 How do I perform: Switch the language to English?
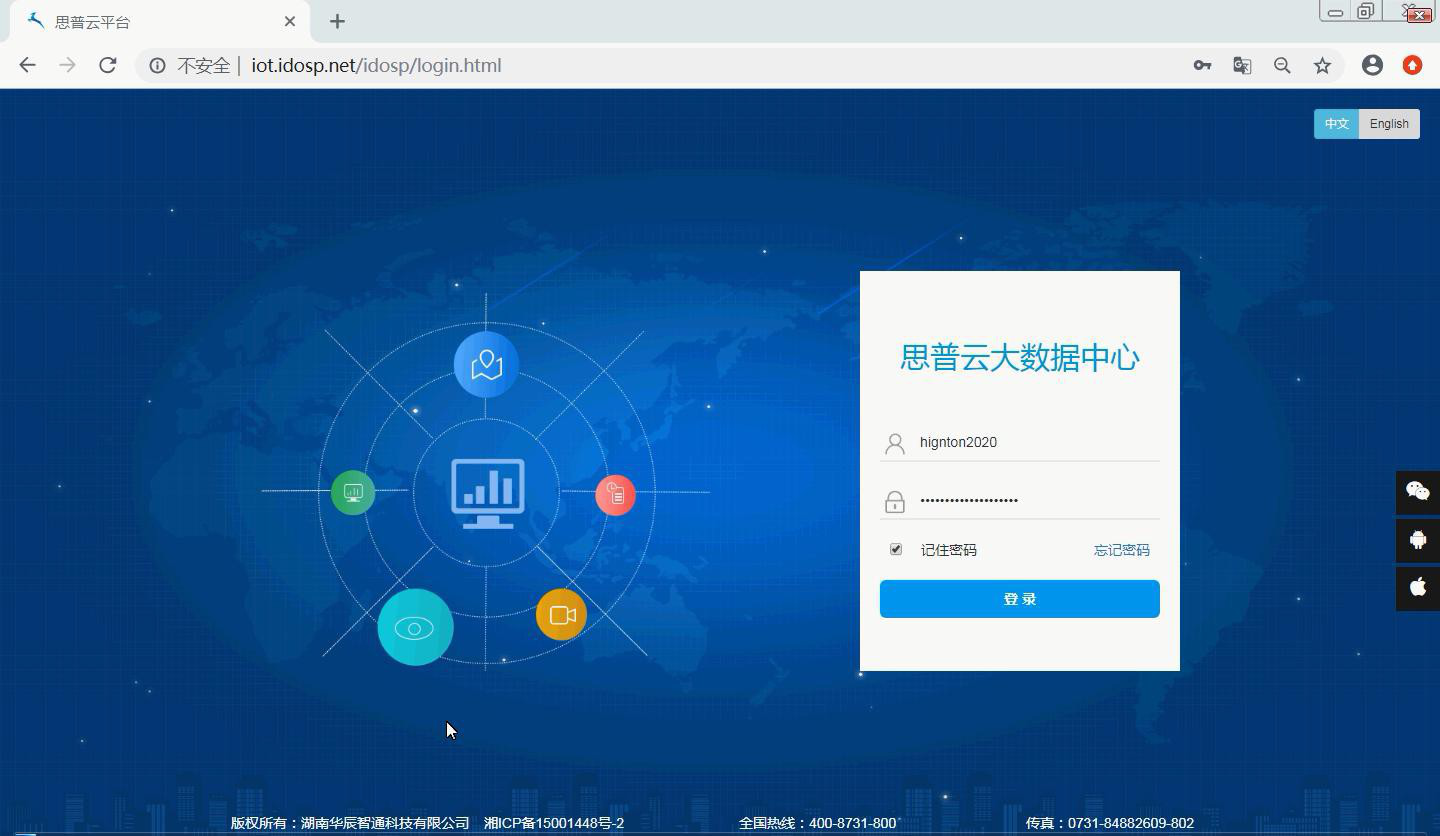tap(1388, 123)
